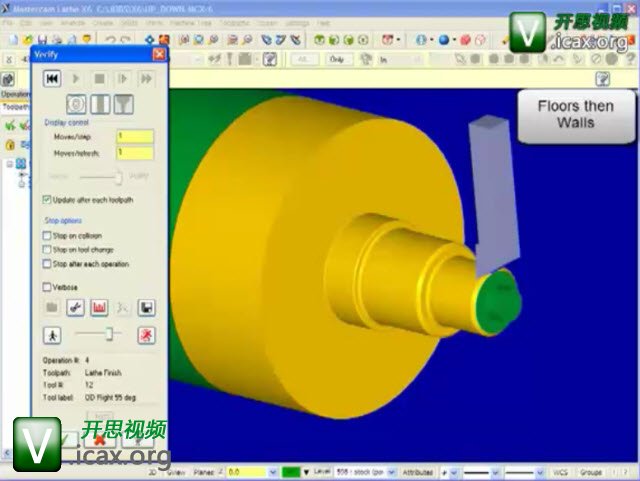Click WCS in the status bar
Viewport: 640px width, 481px height.
(x=560, y=472)
